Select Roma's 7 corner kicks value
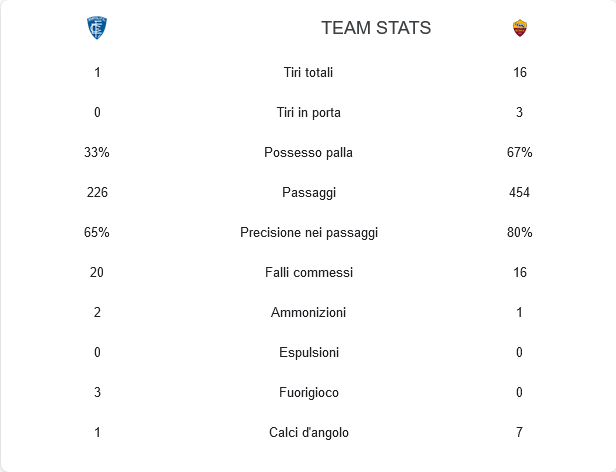This screenshot has height=472, width=616. [x=519, y=432]
